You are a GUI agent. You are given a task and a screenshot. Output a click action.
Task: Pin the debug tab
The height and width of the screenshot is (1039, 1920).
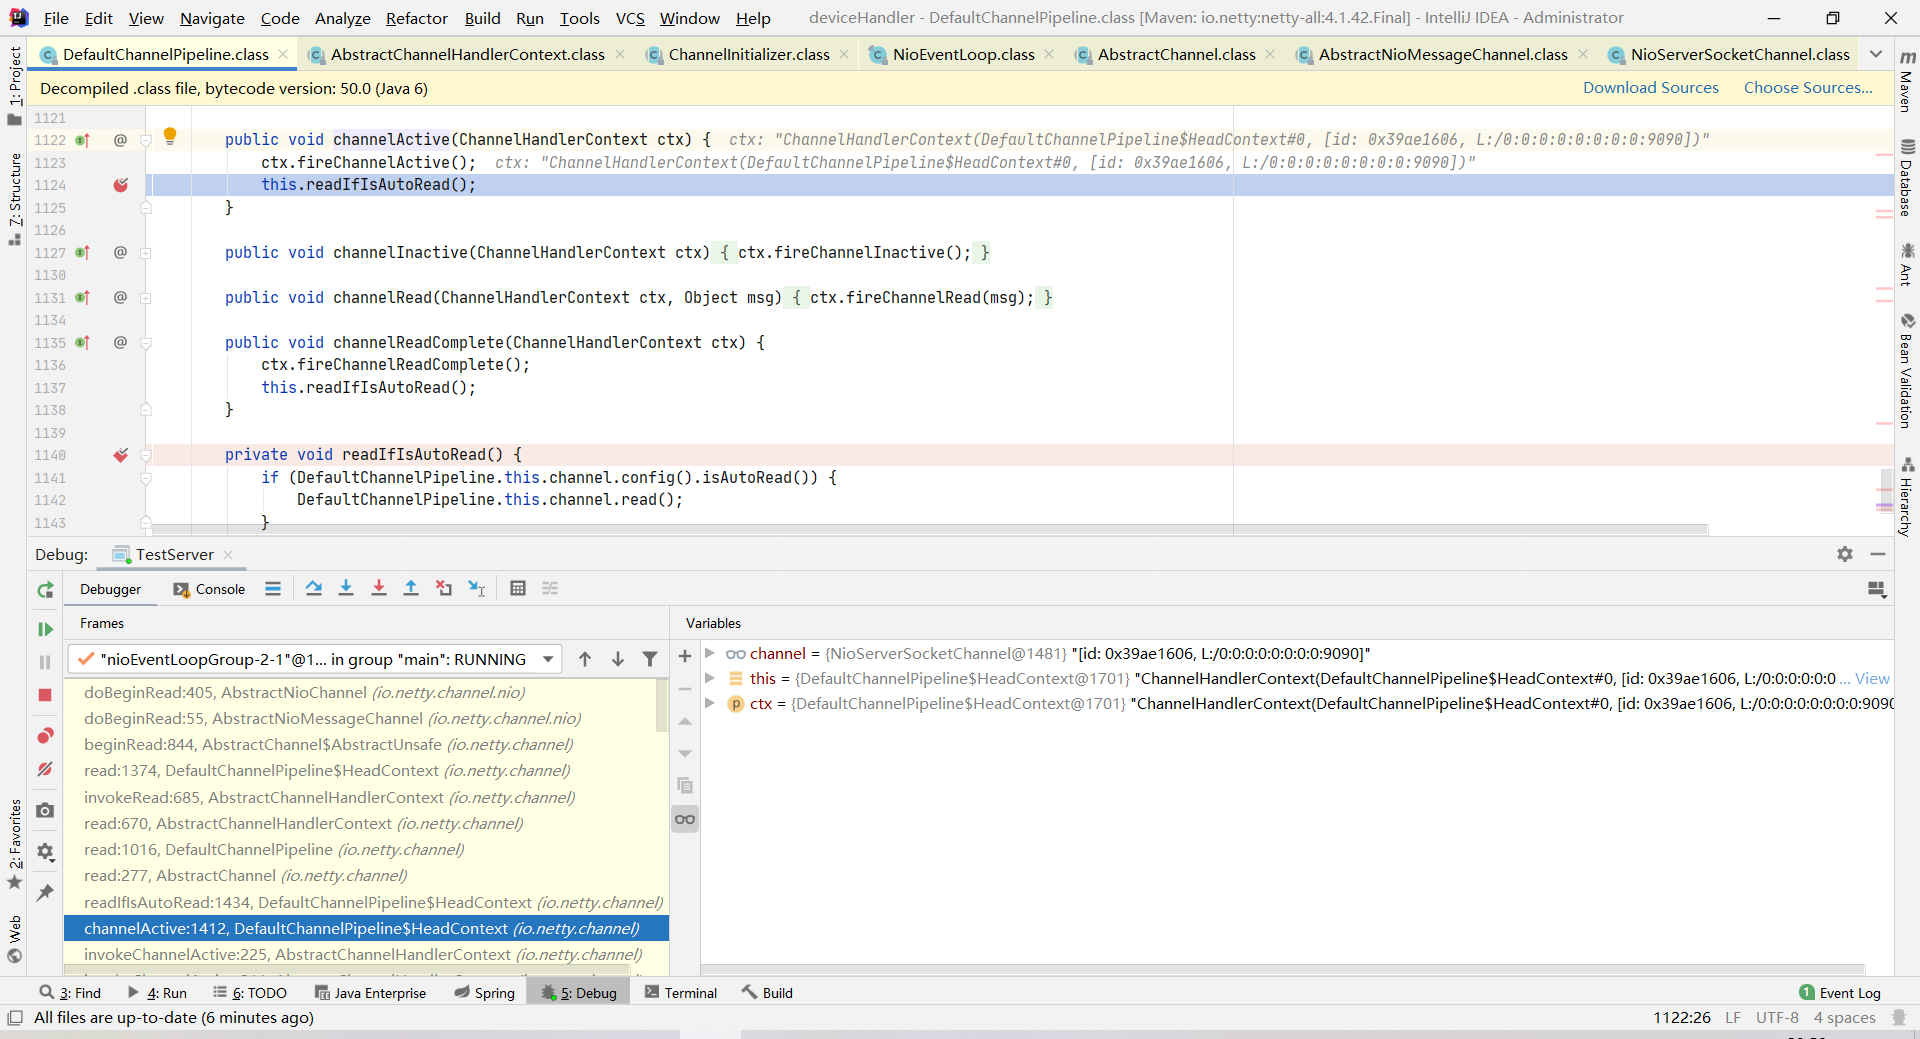click(x=45, y=892)
